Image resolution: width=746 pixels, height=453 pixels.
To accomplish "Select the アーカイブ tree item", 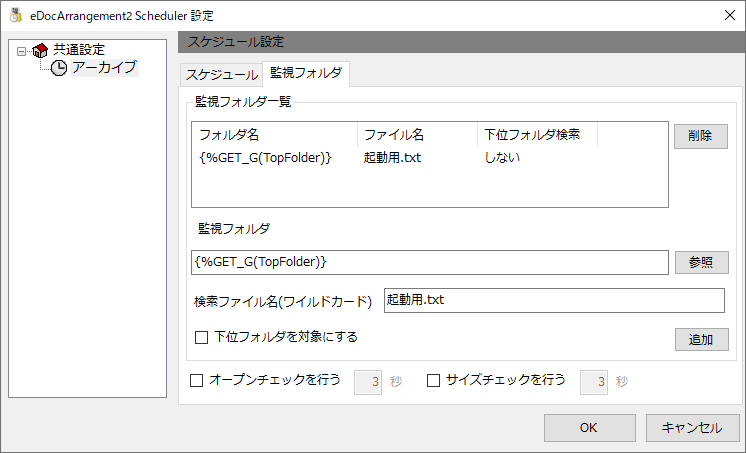I will [104, 68].
